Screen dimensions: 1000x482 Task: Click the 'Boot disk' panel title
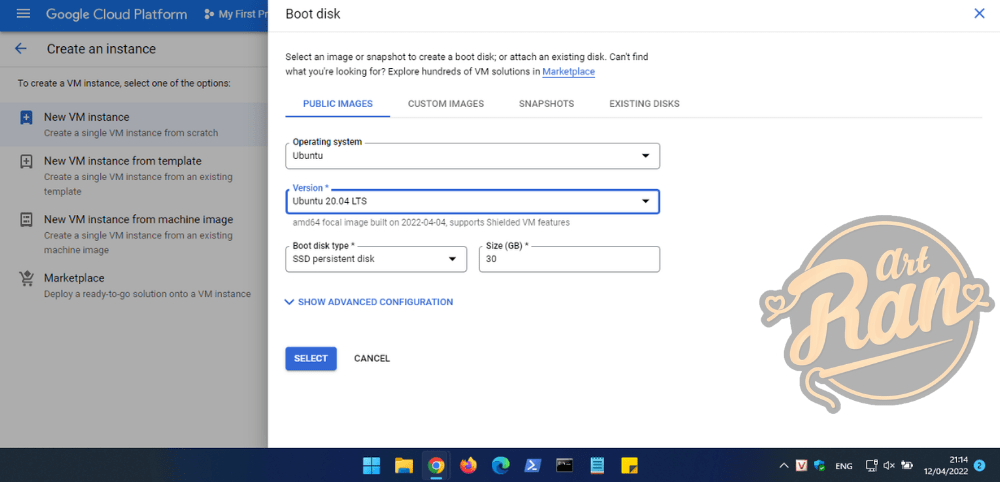tap(313, 14)
